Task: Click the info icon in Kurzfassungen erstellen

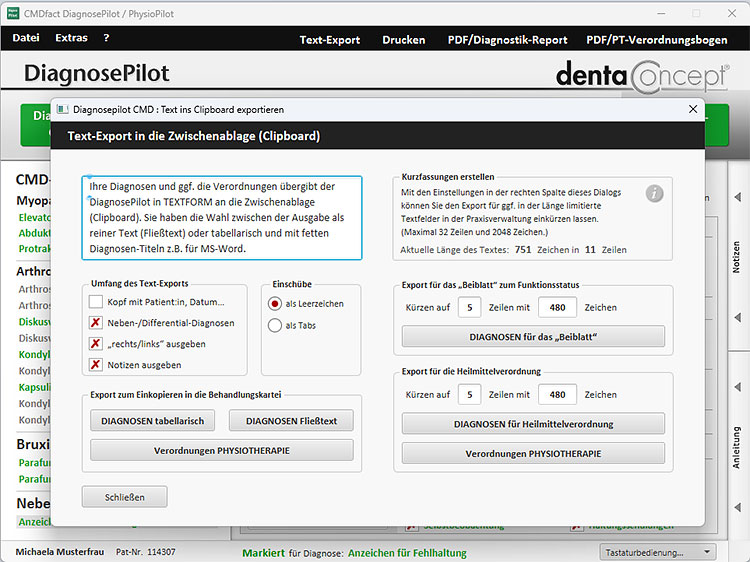Action: (x=654, y=194)
